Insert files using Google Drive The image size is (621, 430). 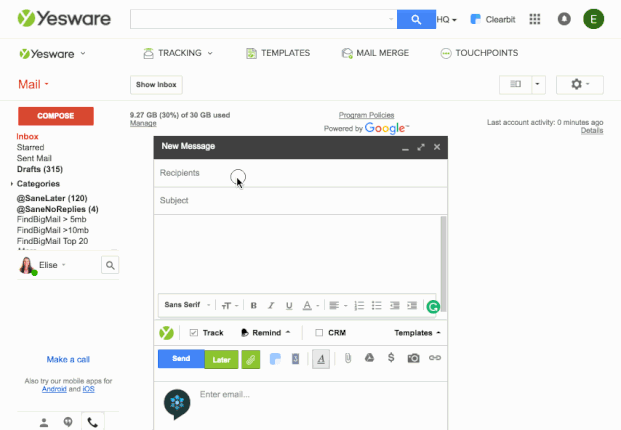tap(369, 358)
